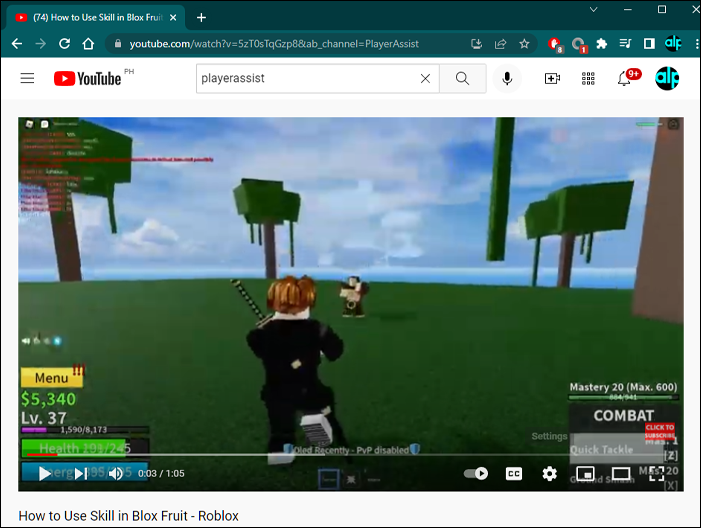Click the 0:03 / 1:05 time display
Viewport: 701px width, 528px height.
[161, 473]
